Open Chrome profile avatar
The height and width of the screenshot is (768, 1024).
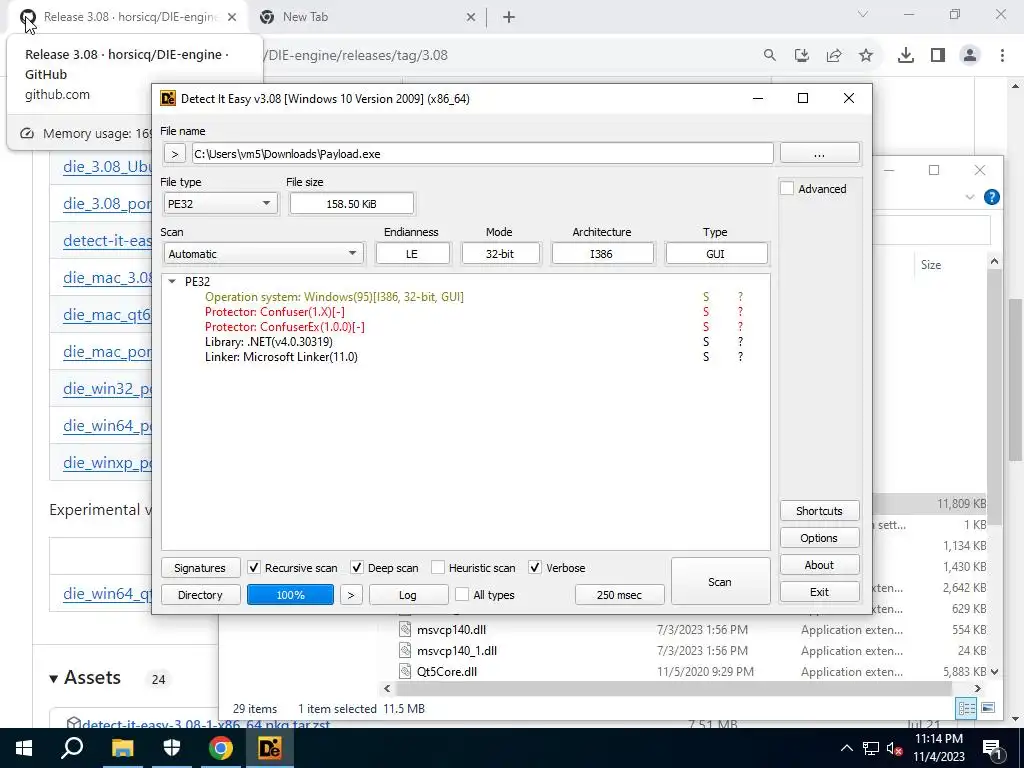tap(970, 56)
